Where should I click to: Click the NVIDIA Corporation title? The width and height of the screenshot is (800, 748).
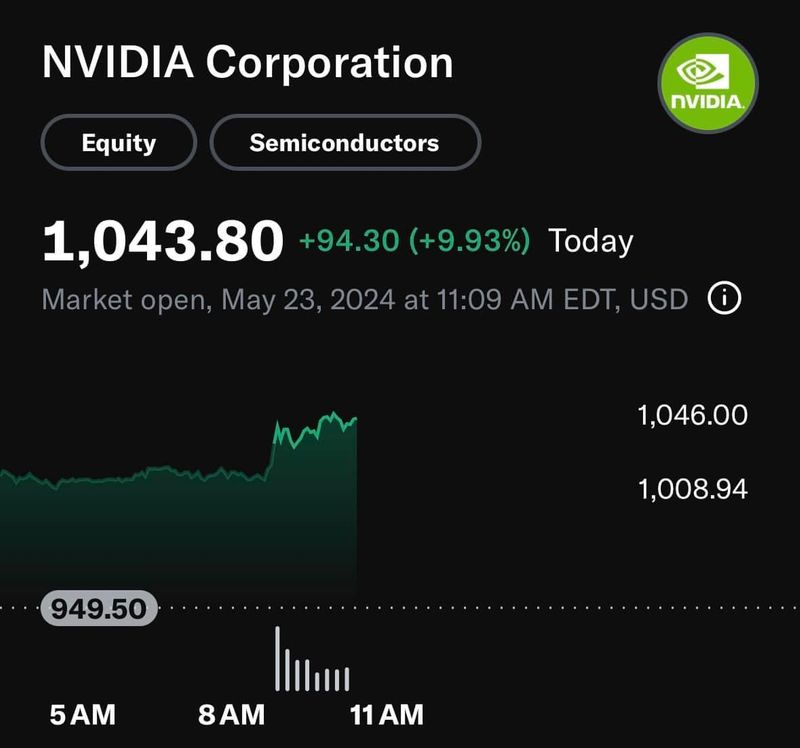pyautogui.click(x=248, y=64)
